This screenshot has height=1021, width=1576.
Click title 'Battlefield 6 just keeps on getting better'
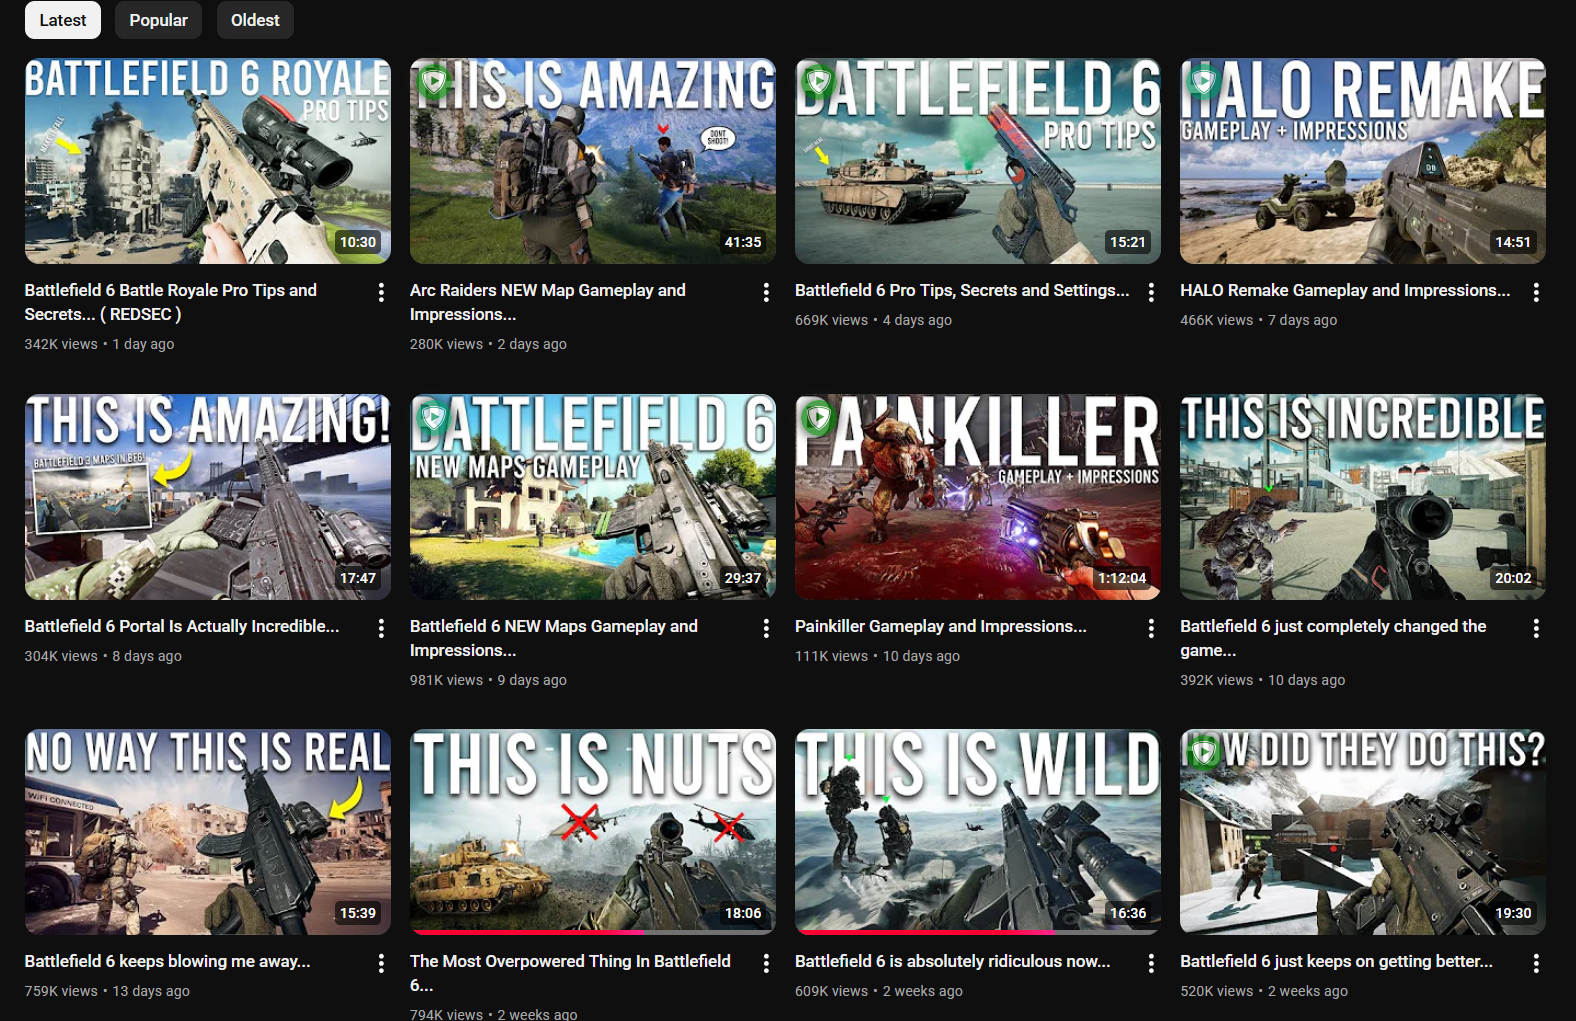[x=1337, y=961]
